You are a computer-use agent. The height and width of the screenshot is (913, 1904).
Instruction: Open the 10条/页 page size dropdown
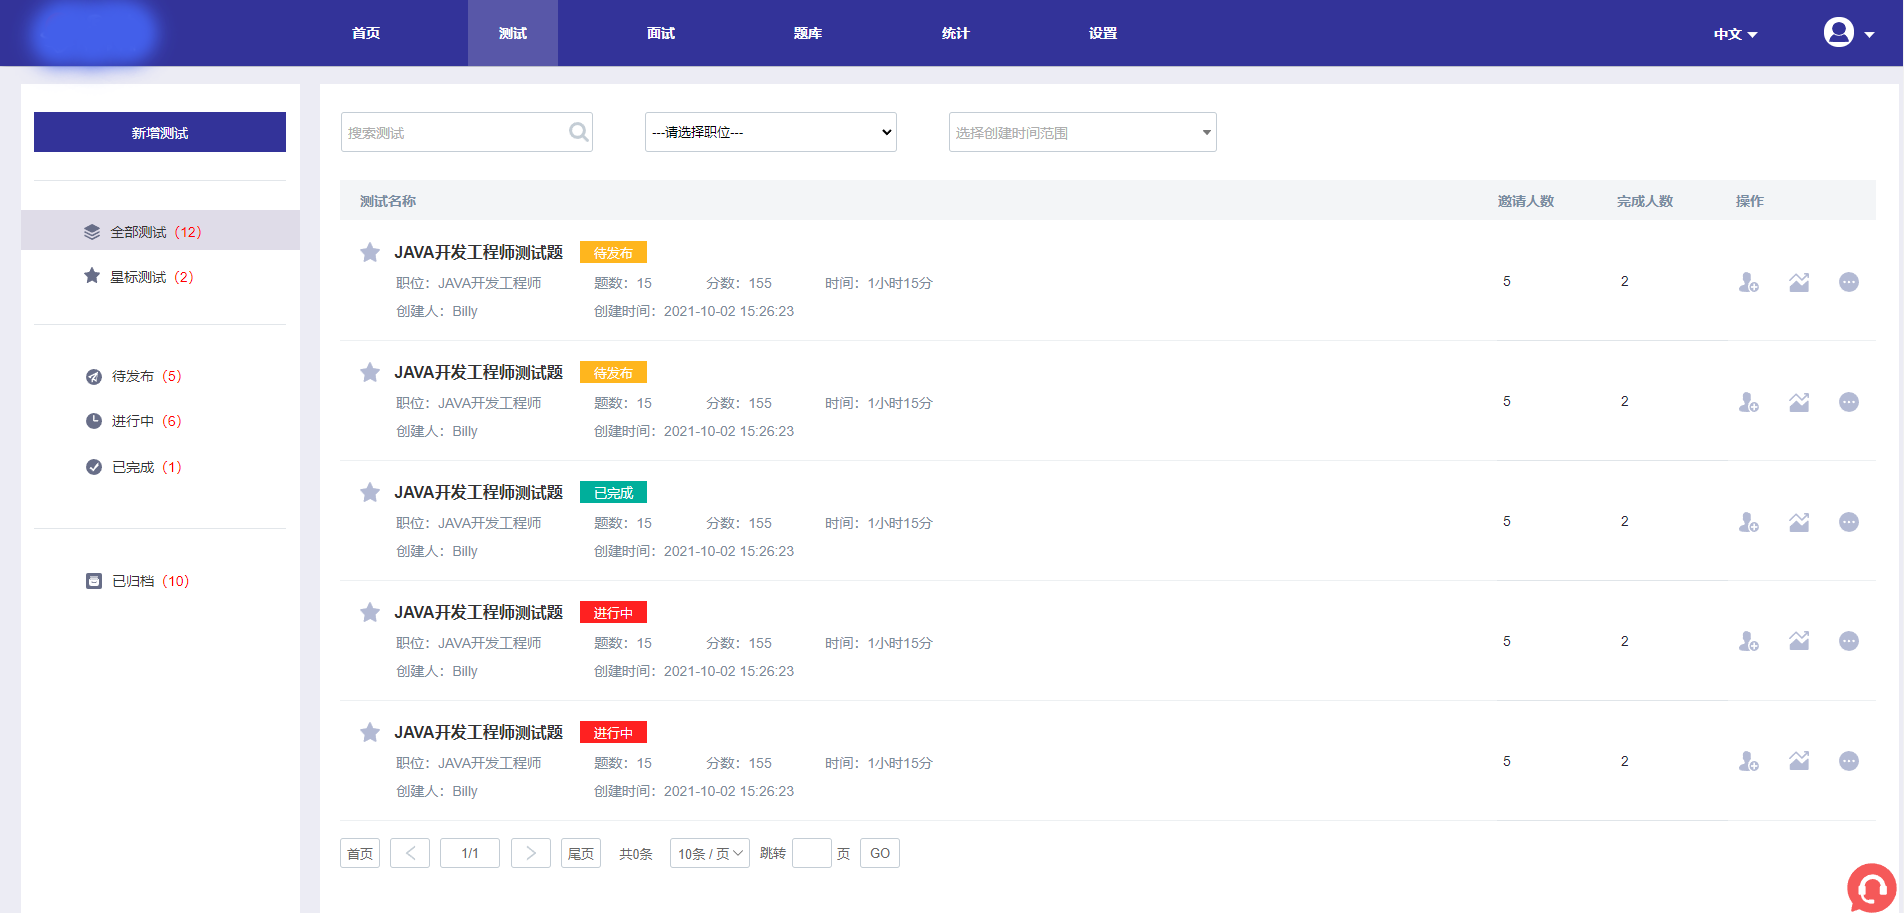(709, 853)
